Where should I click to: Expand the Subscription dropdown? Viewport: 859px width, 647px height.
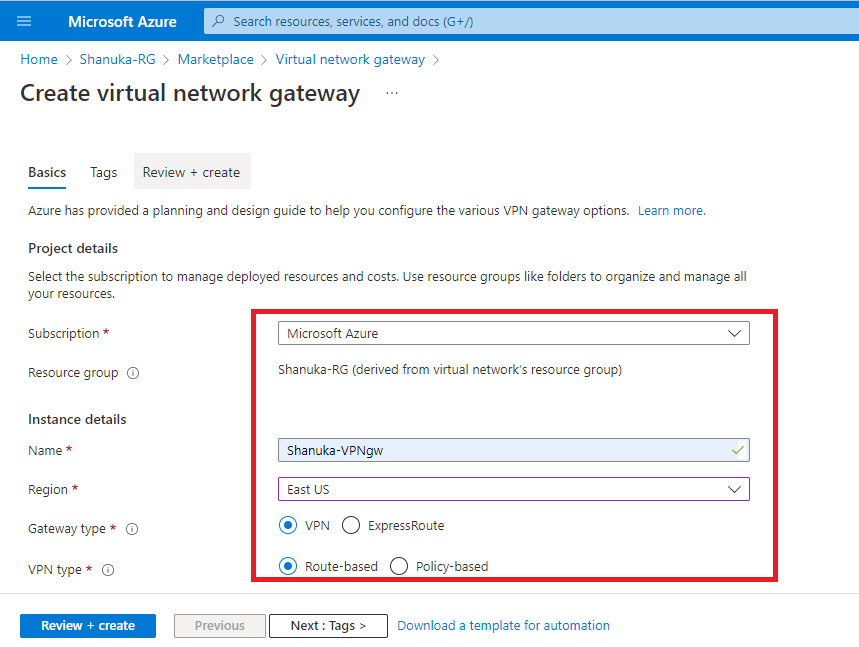(x=513, y=333)
